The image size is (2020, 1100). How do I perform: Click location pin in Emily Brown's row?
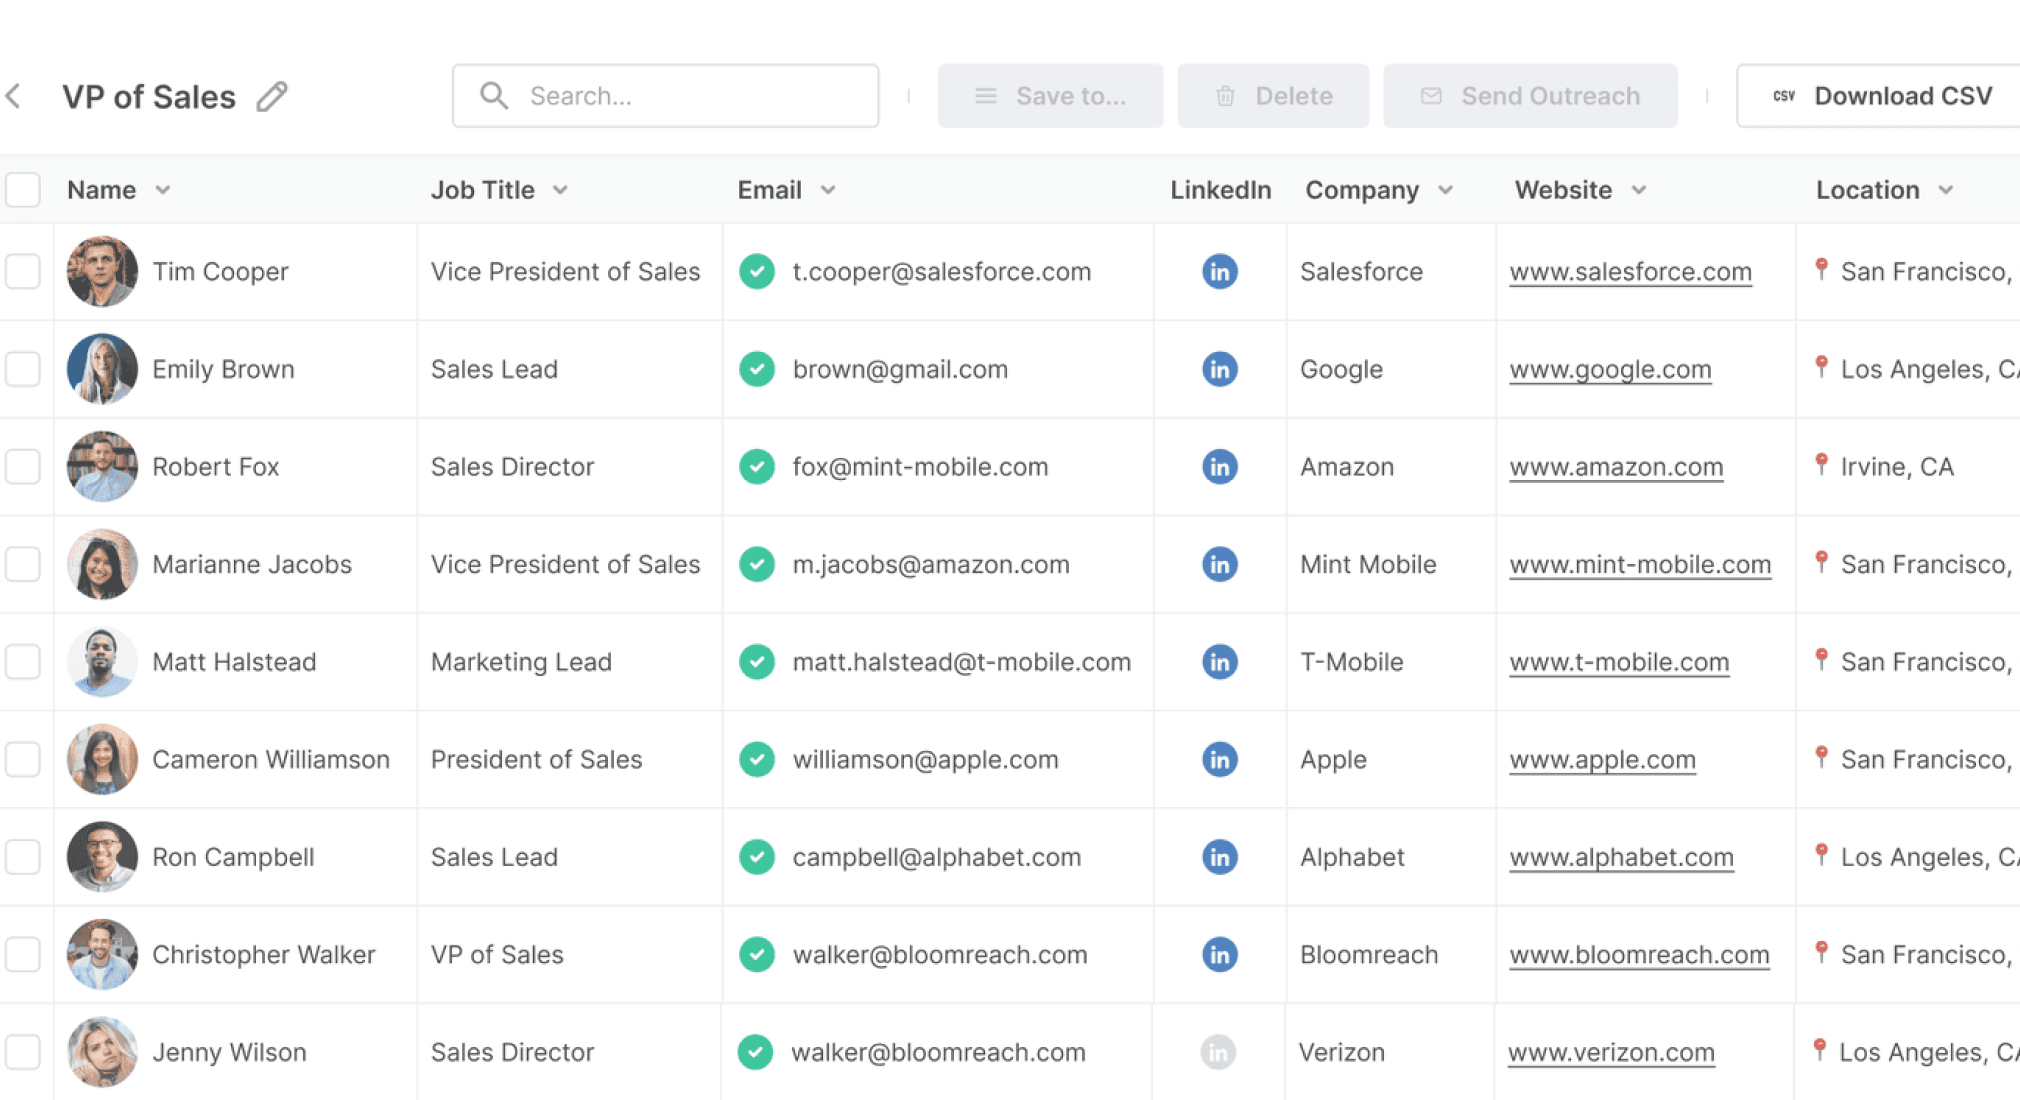pos(1822,367)
